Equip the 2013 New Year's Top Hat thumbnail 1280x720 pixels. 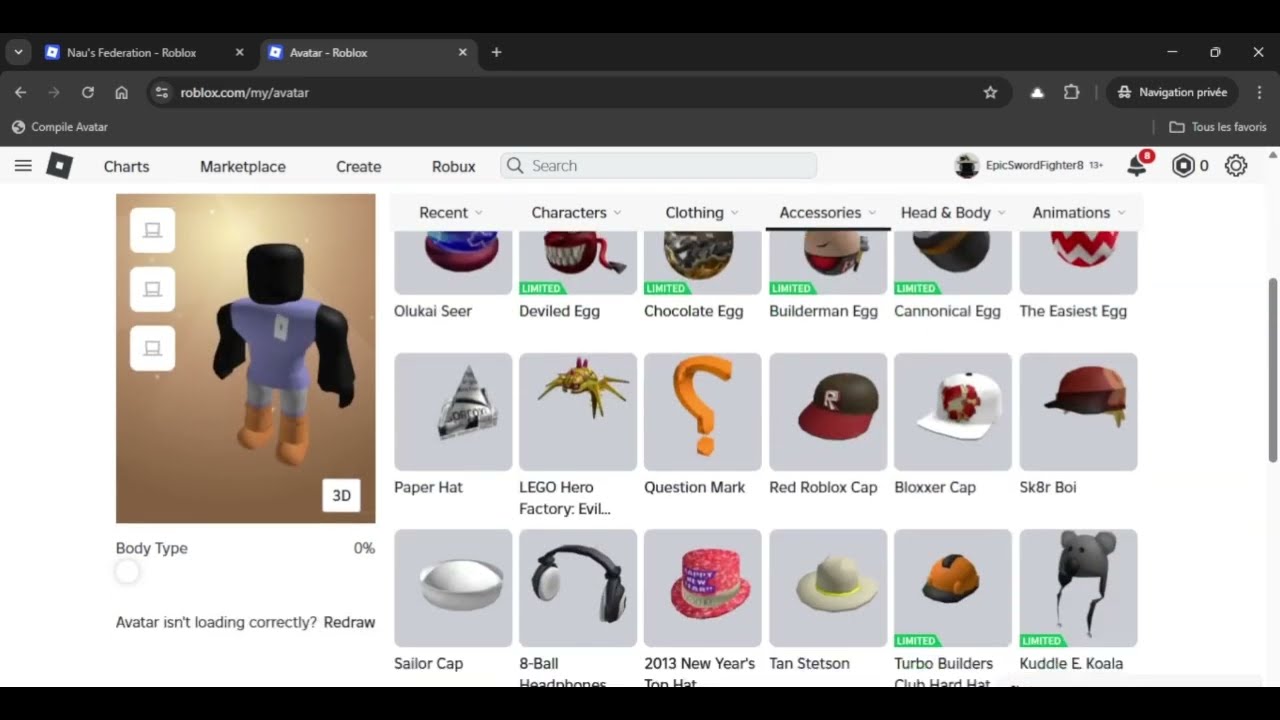coord(703,588)
